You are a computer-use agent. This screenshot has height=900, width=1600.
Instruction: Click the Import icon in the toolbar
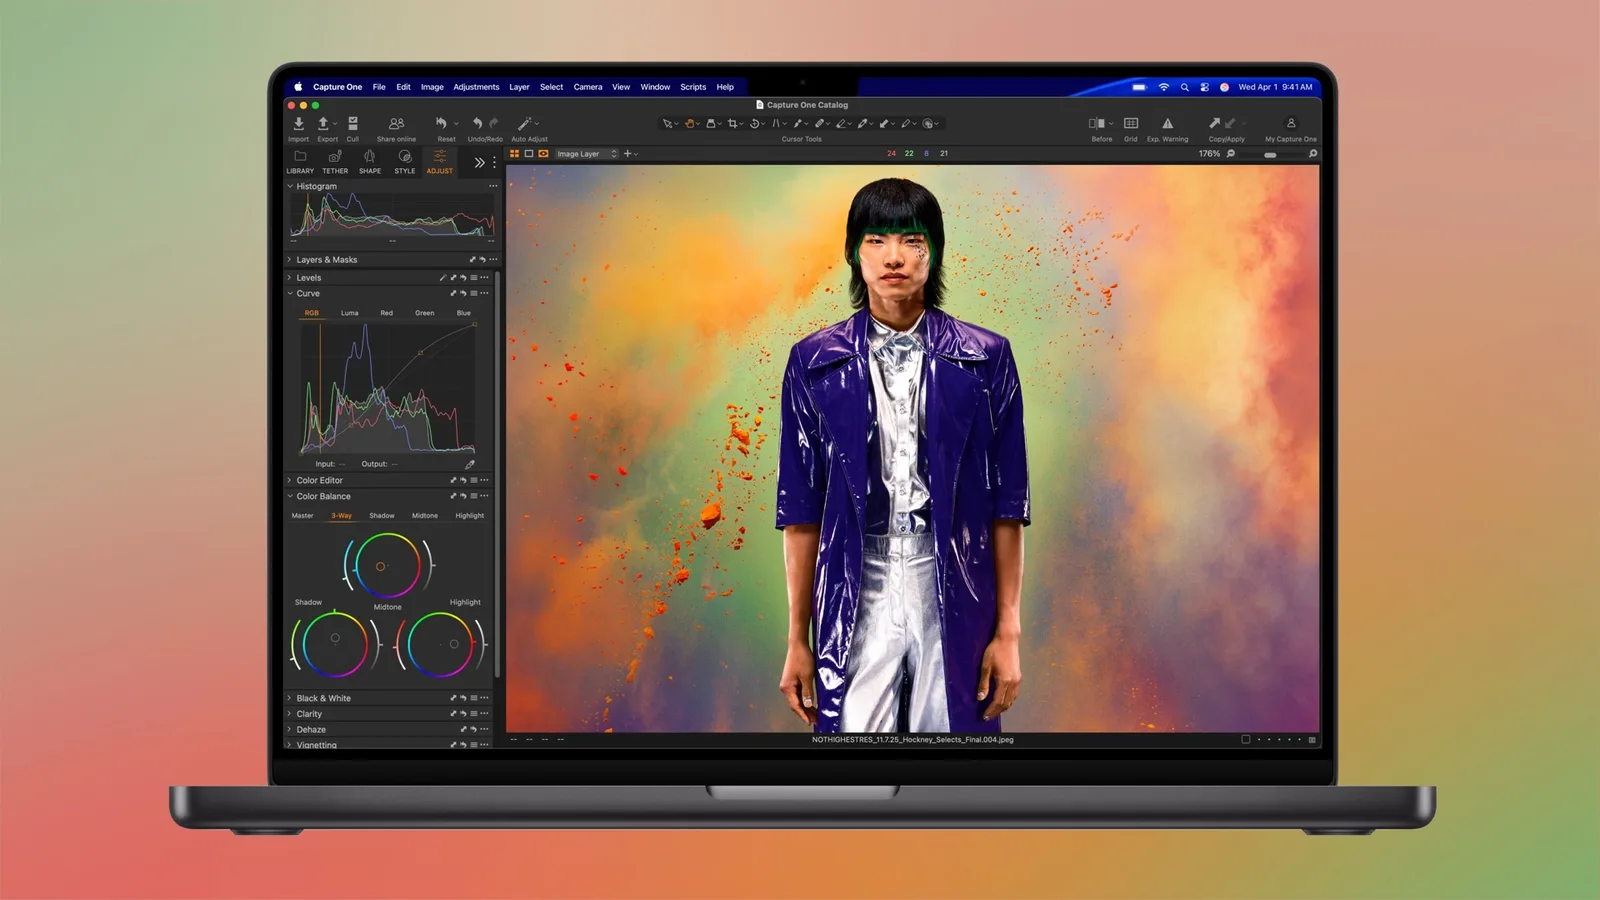tap(298, 123)
